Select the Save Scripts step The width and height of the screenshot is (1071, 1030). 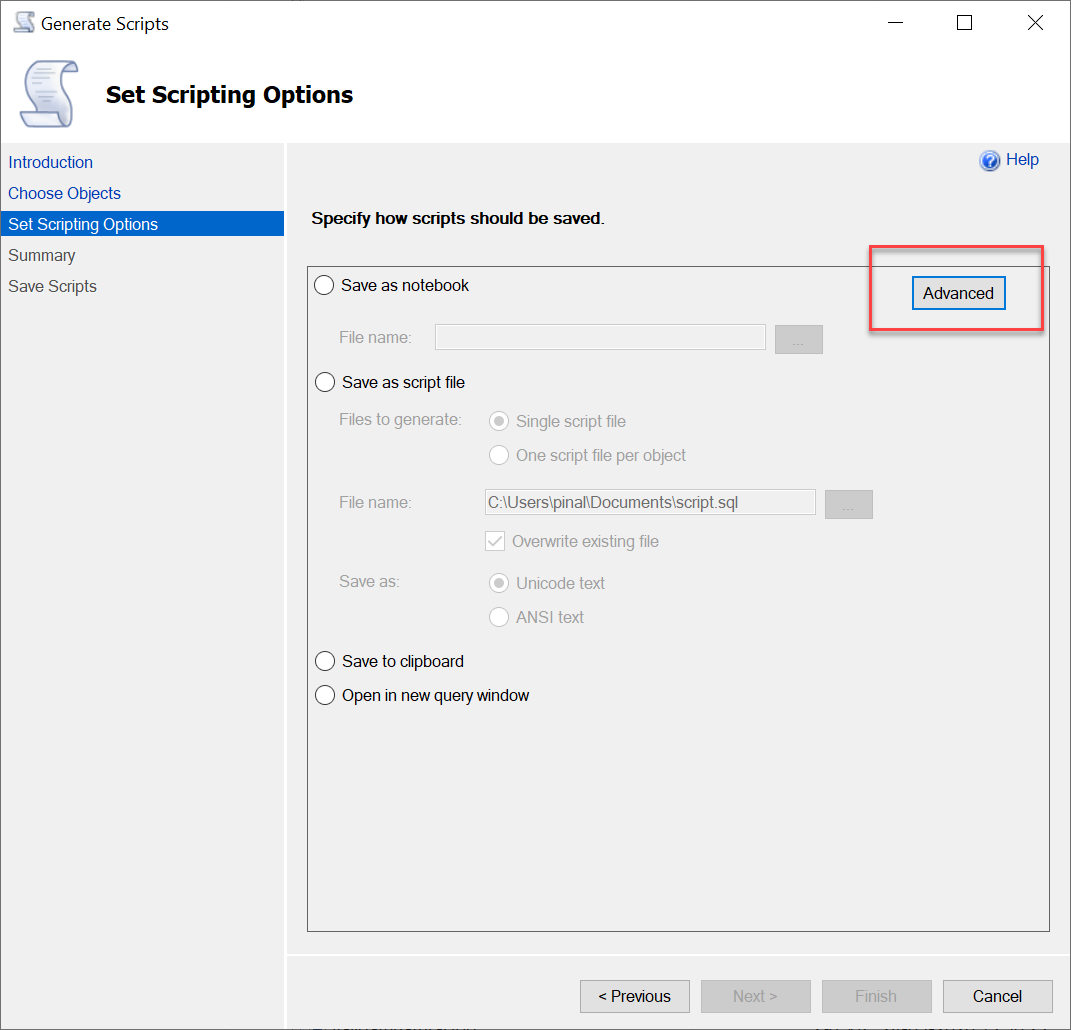tap(53, 286)
